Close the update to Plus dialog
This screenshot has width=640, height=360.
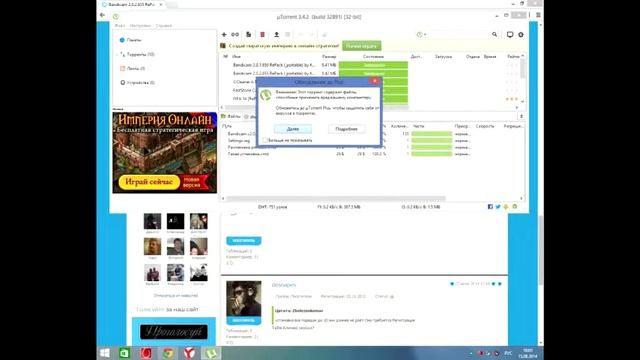click(375, 81)
